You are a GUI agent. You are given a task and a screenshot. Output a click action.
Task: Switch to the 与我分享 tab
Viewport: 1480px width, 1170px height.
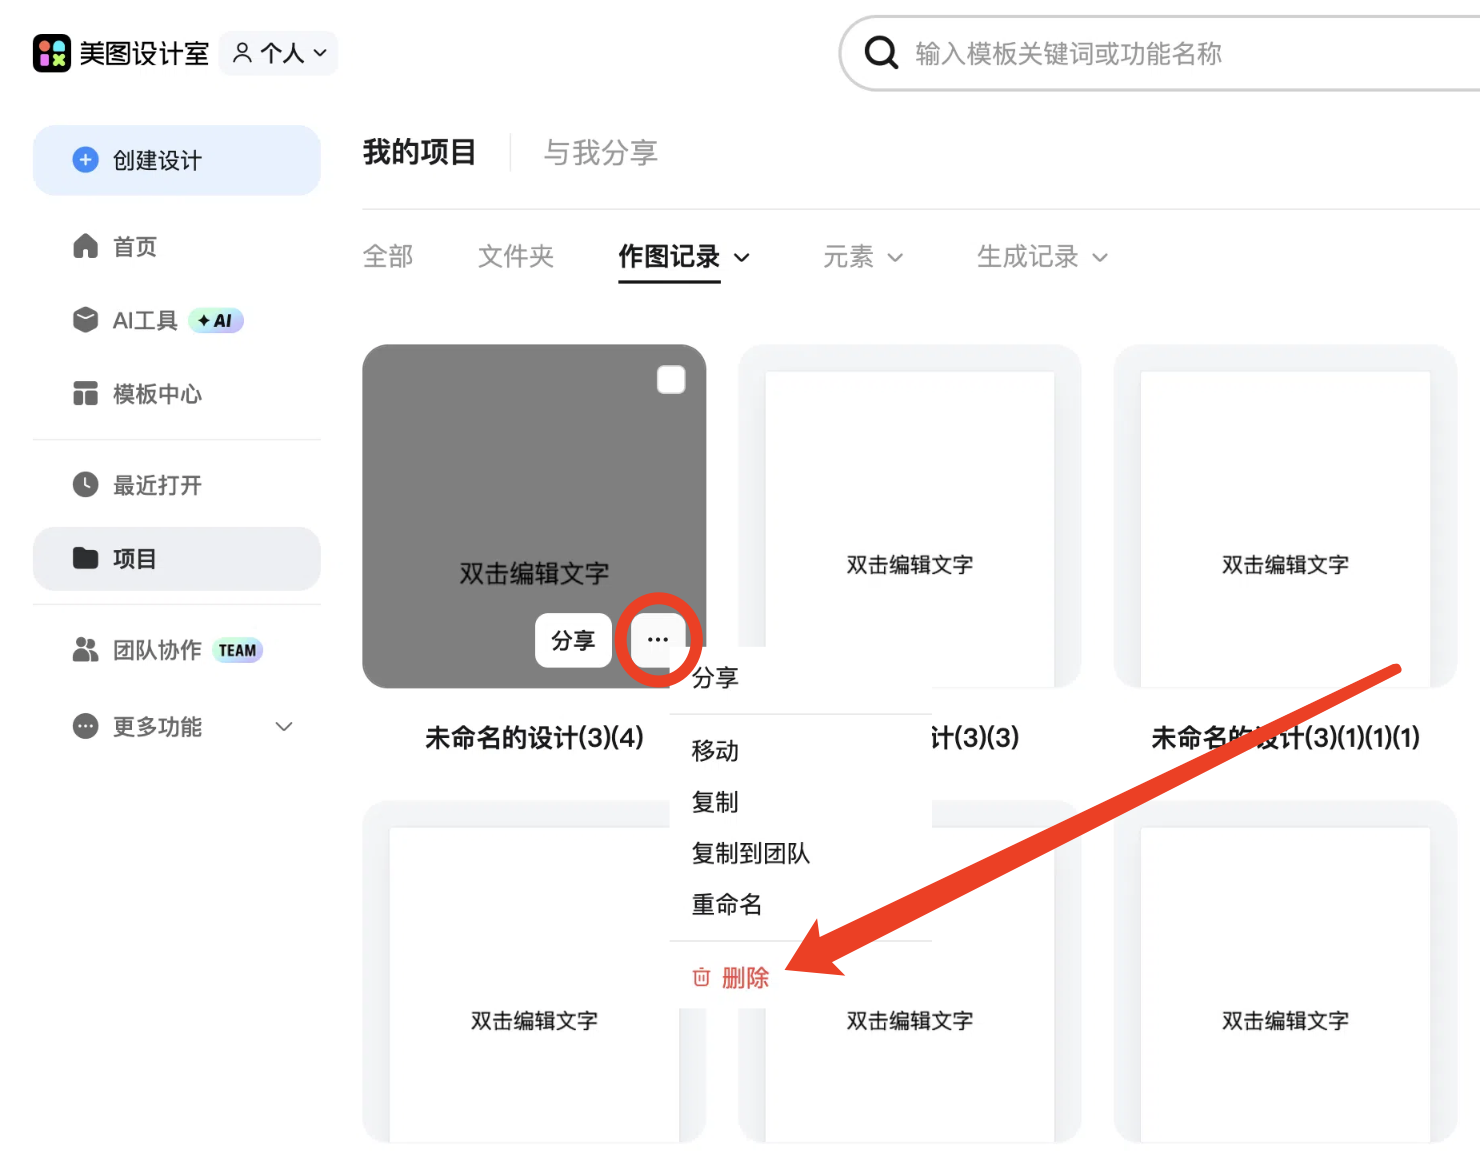coord(600,153)
